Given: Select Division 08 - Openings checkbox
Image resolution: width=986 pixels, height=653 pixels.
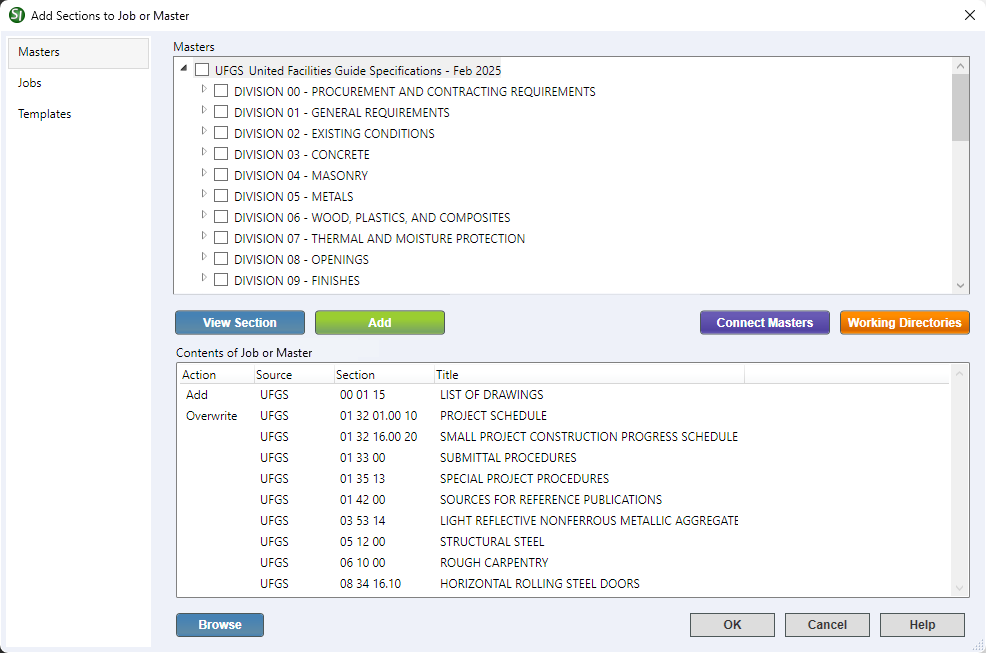Looking at the screenshot, I should [221, 260].
